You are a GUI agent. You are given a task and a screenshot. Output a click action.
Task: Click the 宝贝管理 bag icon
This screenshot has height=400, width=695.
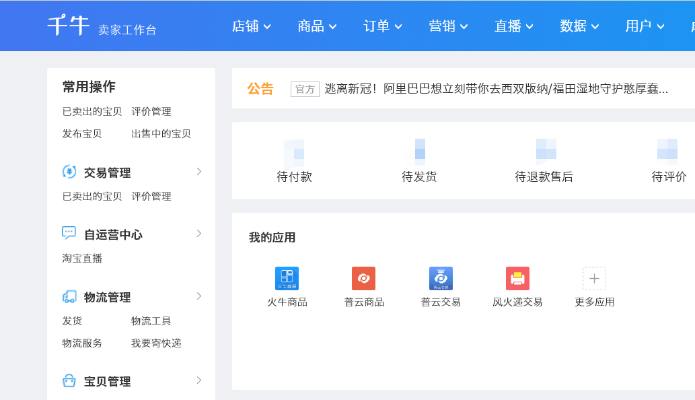69,381
